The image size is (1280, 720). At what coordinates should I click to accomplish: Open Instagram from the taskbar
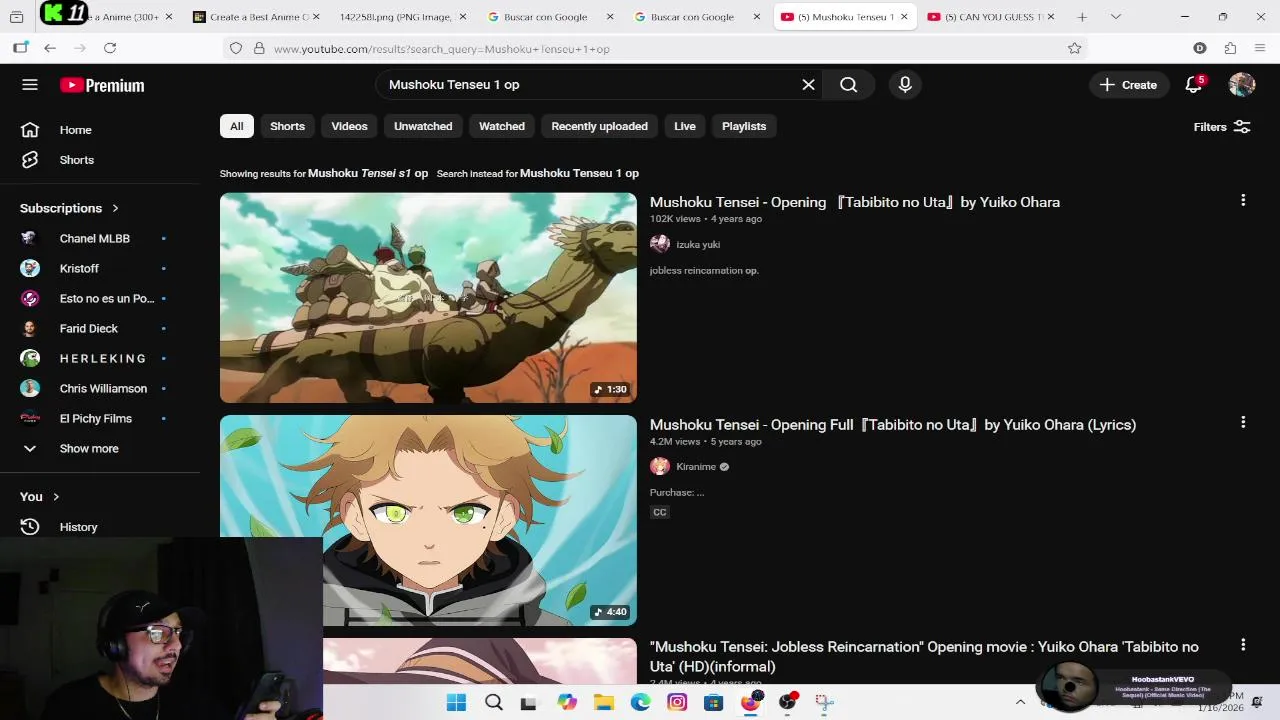[x=677, y=702]
